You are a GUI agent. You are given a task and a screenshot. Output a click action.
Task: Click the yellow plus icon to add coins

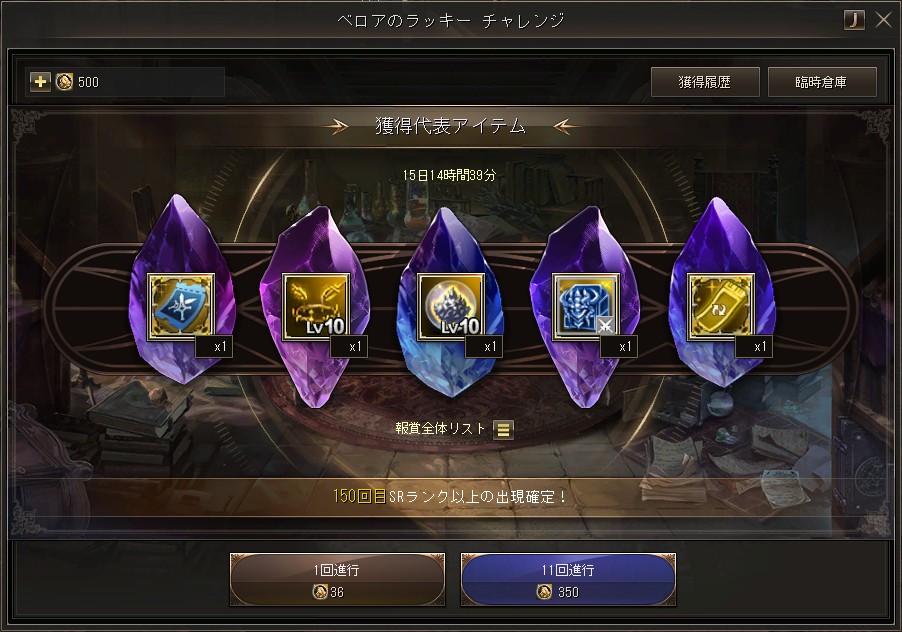pyautogui.click(x=40, y=82)
